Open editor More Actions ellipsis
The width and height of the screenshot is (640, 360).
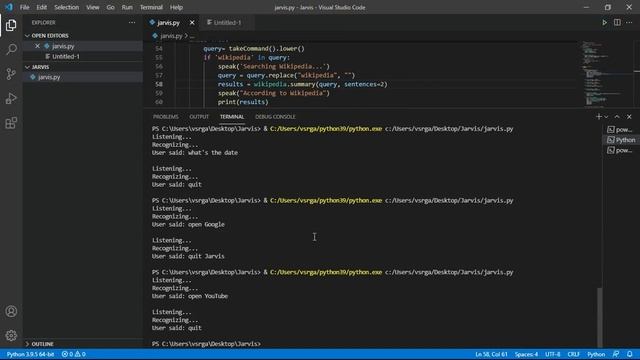point(629,22)
